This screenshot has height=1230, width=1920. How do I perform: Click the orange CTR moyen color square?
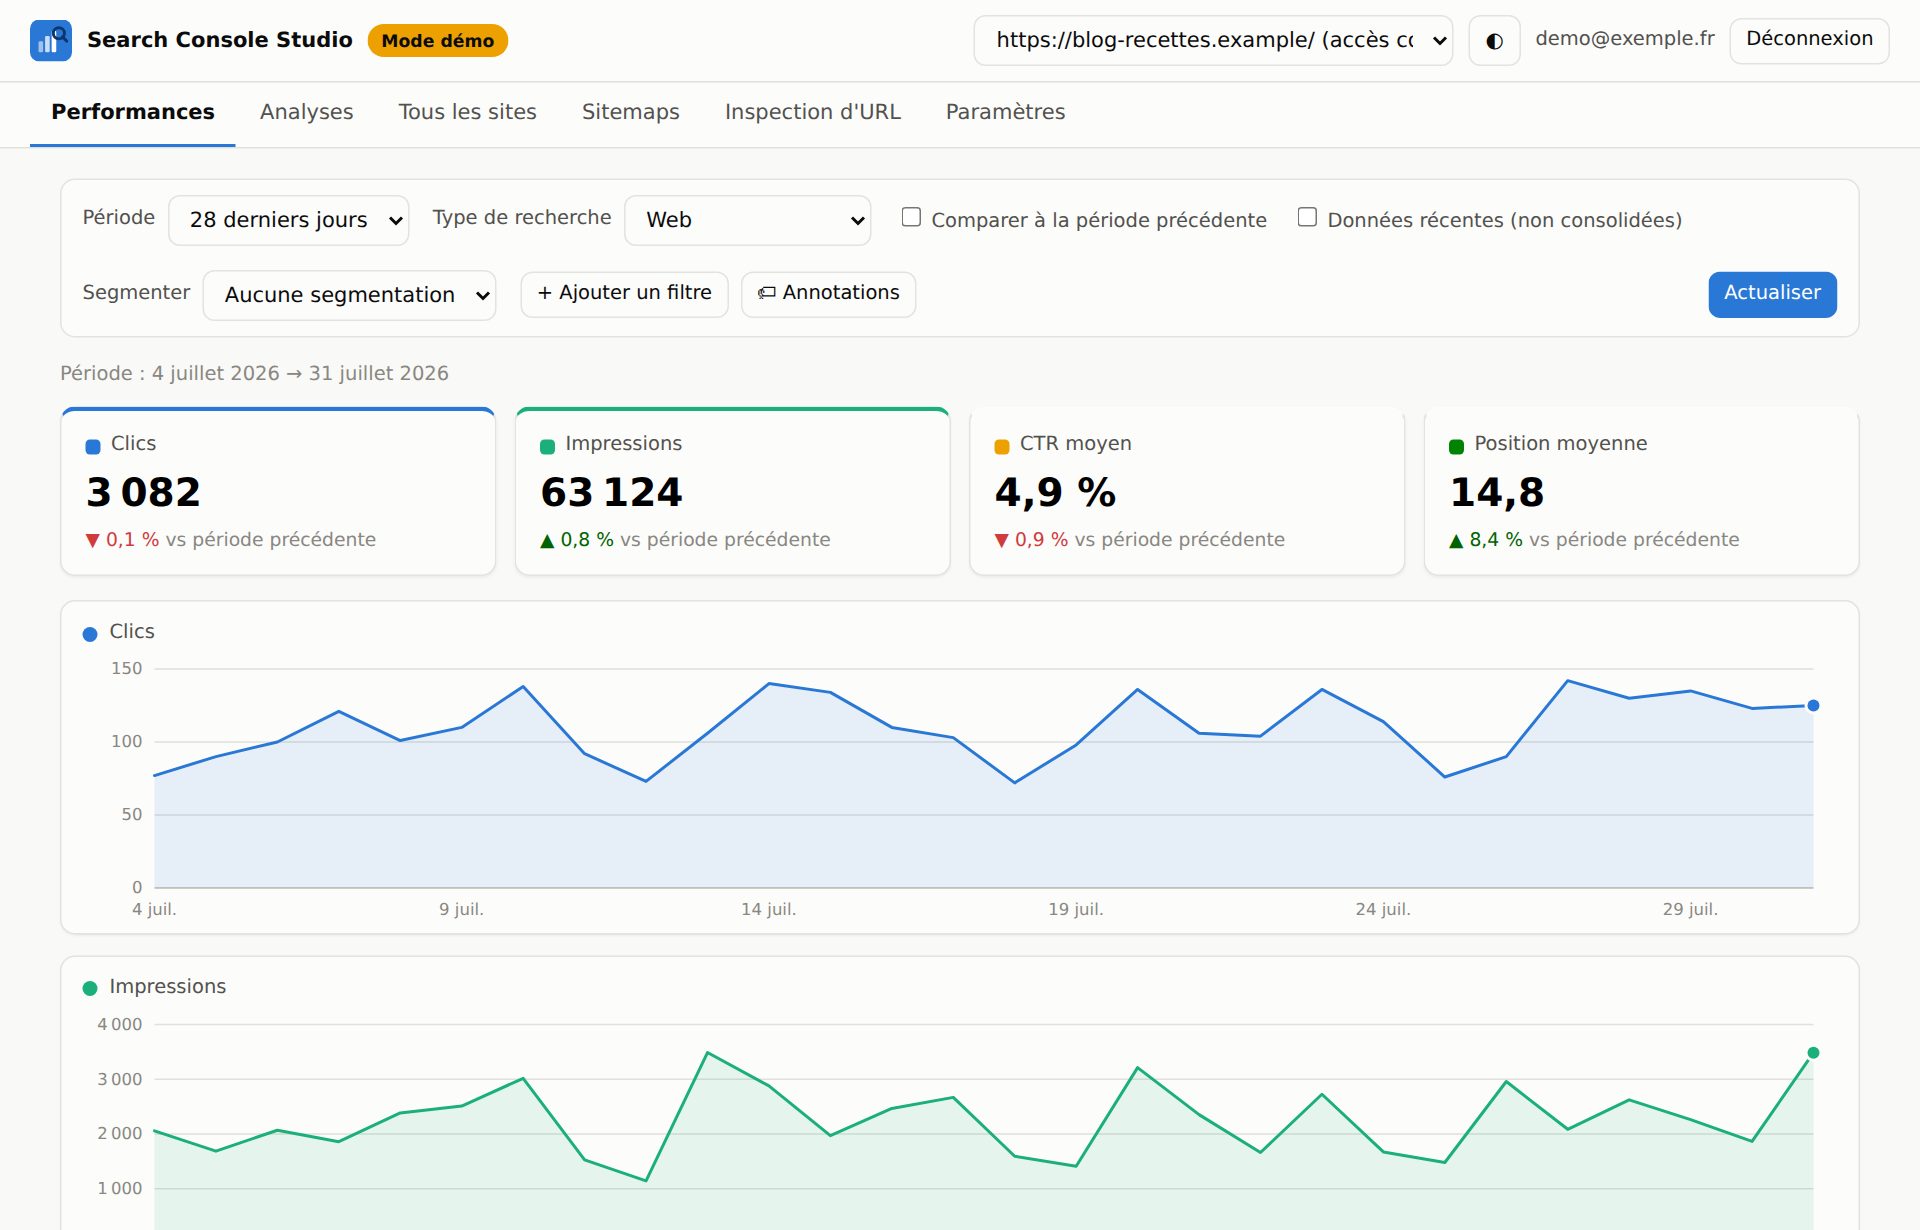(x=1002, y=446)
